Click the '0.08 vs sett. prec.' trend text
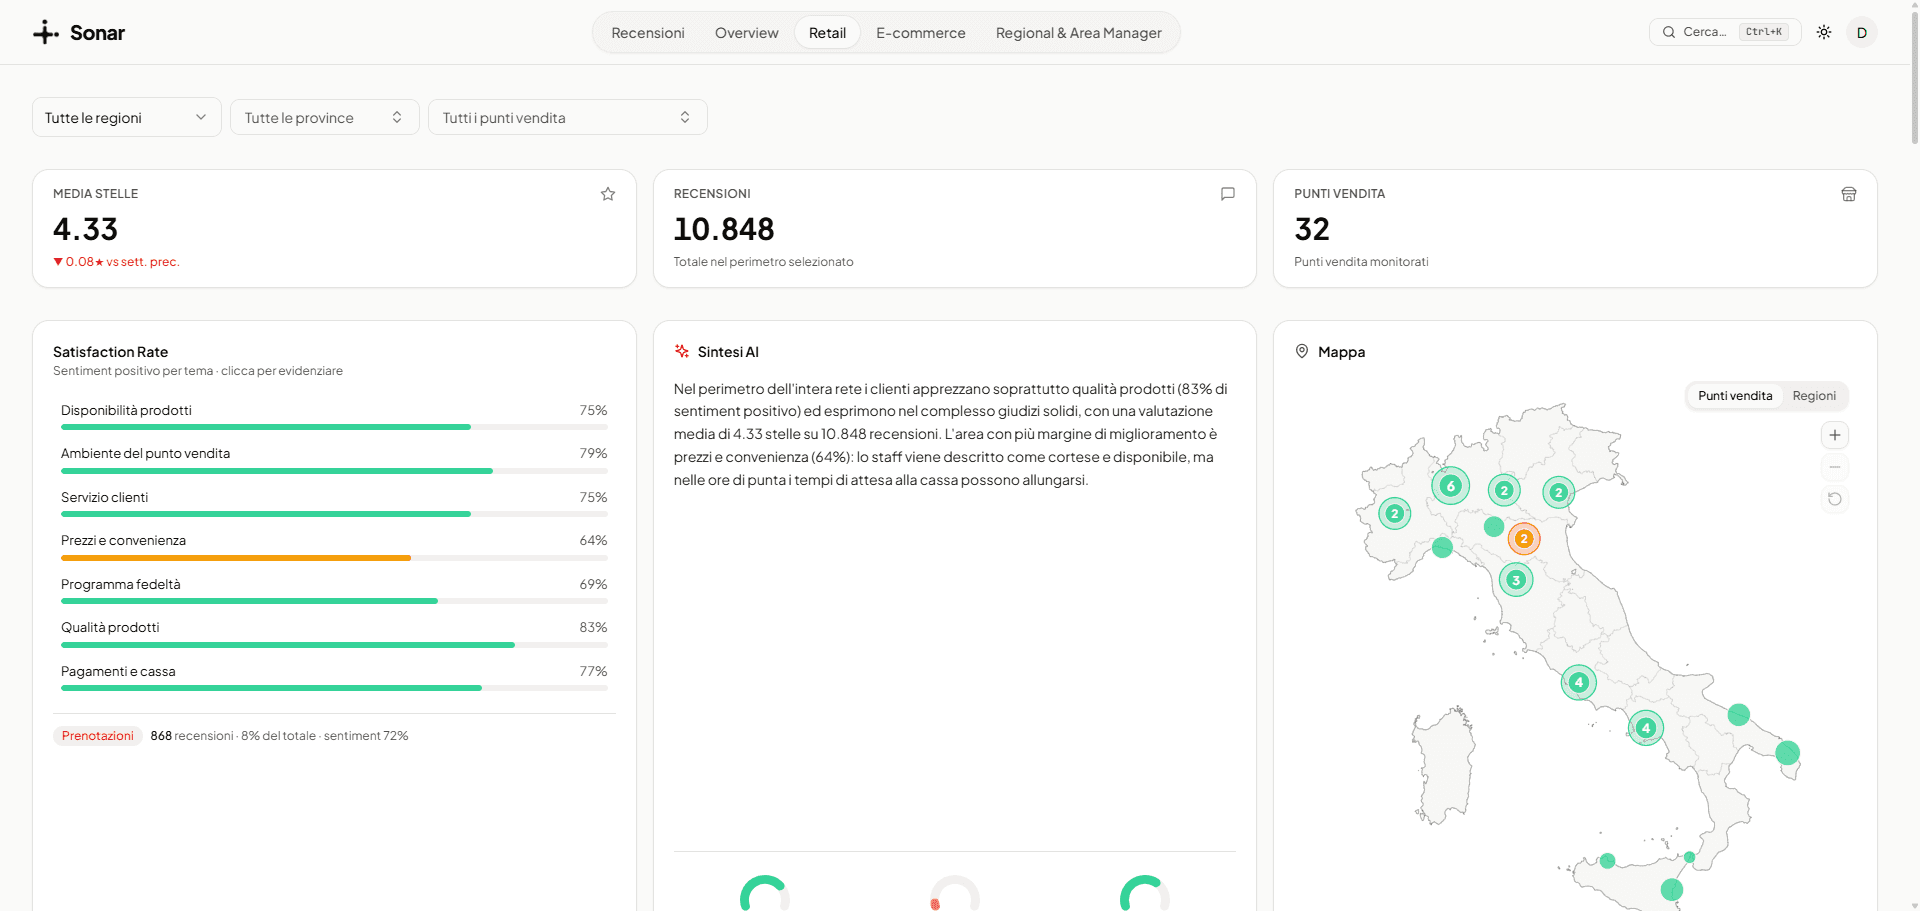 (116, 262)
